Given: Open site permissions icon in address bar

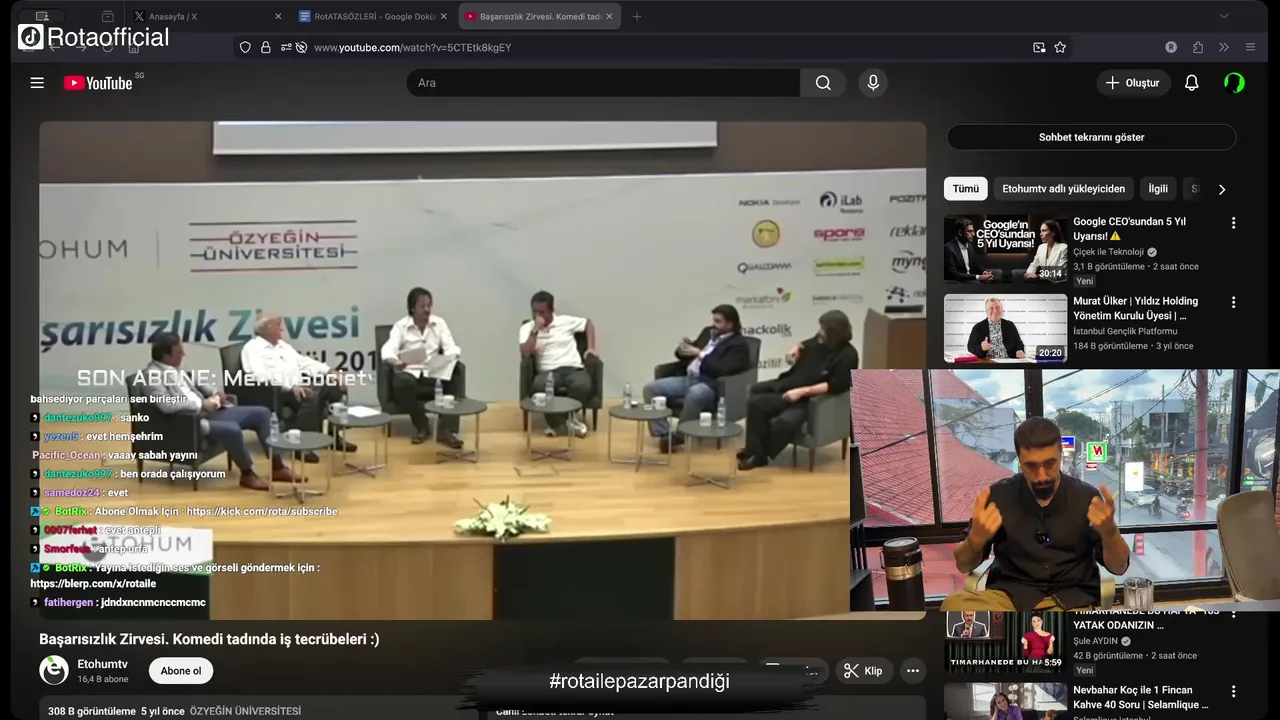Looking at the screenshot, I should pyautogui.click(x=286, y=47).
